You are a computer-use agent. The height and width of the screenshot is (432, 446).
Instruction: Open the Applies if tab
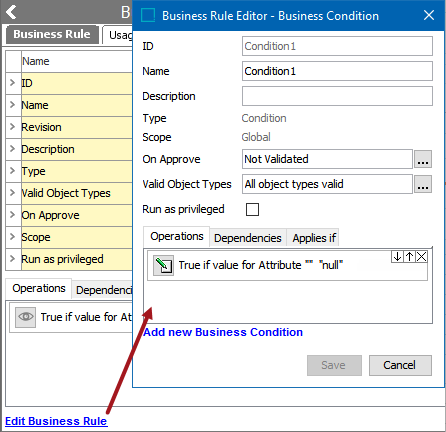[314, 238]
